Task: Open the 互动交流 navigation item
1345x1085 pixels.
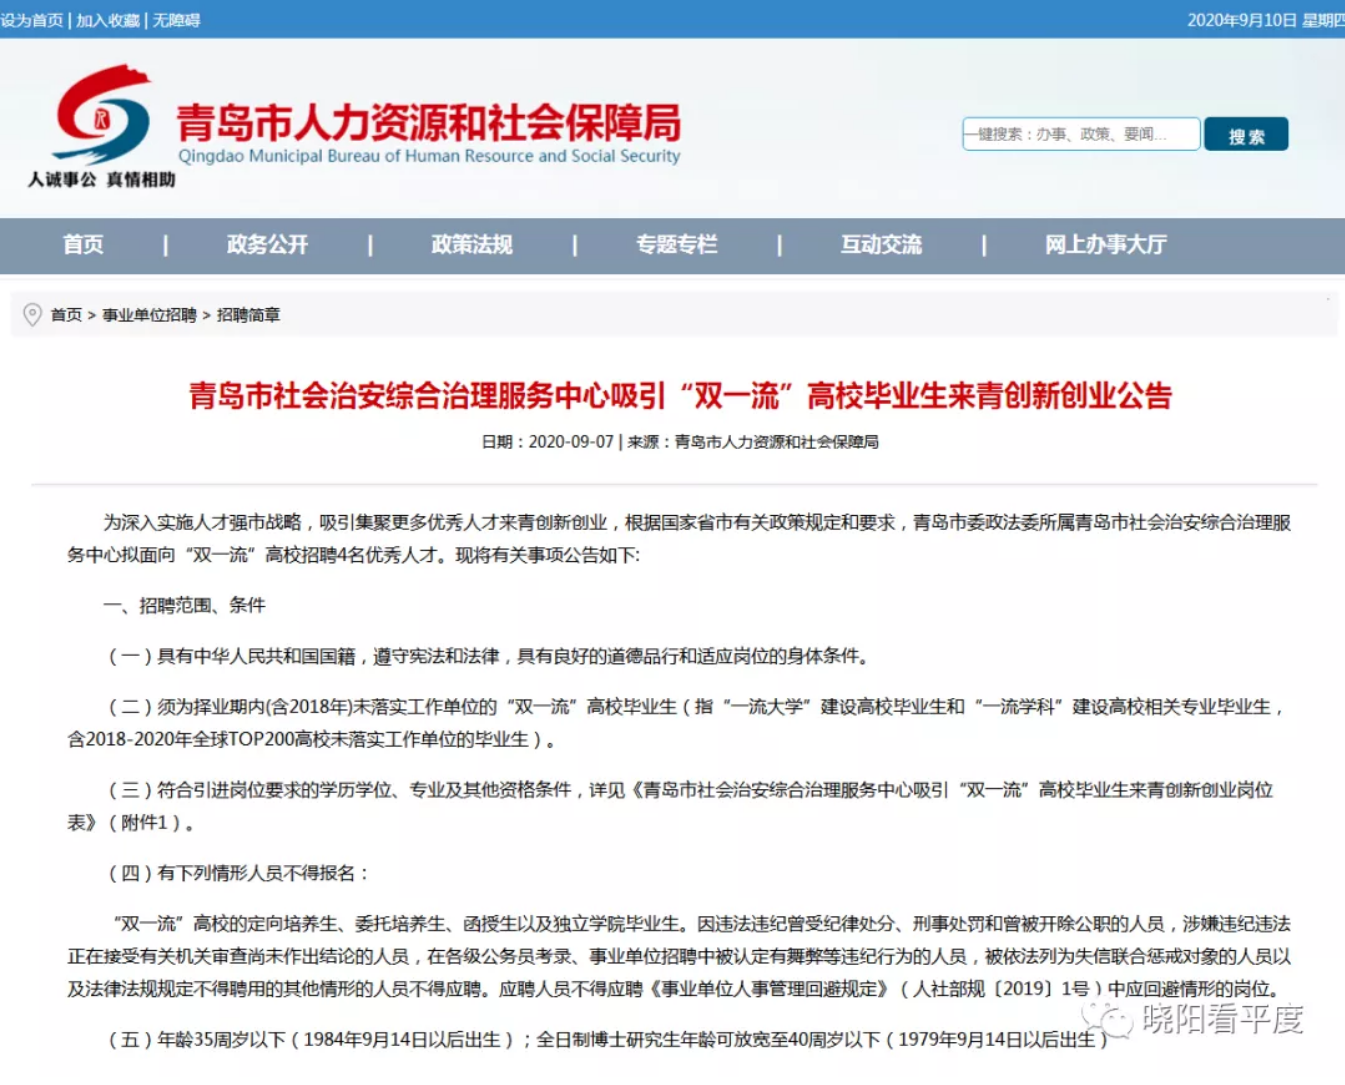Action: point(881,245)
